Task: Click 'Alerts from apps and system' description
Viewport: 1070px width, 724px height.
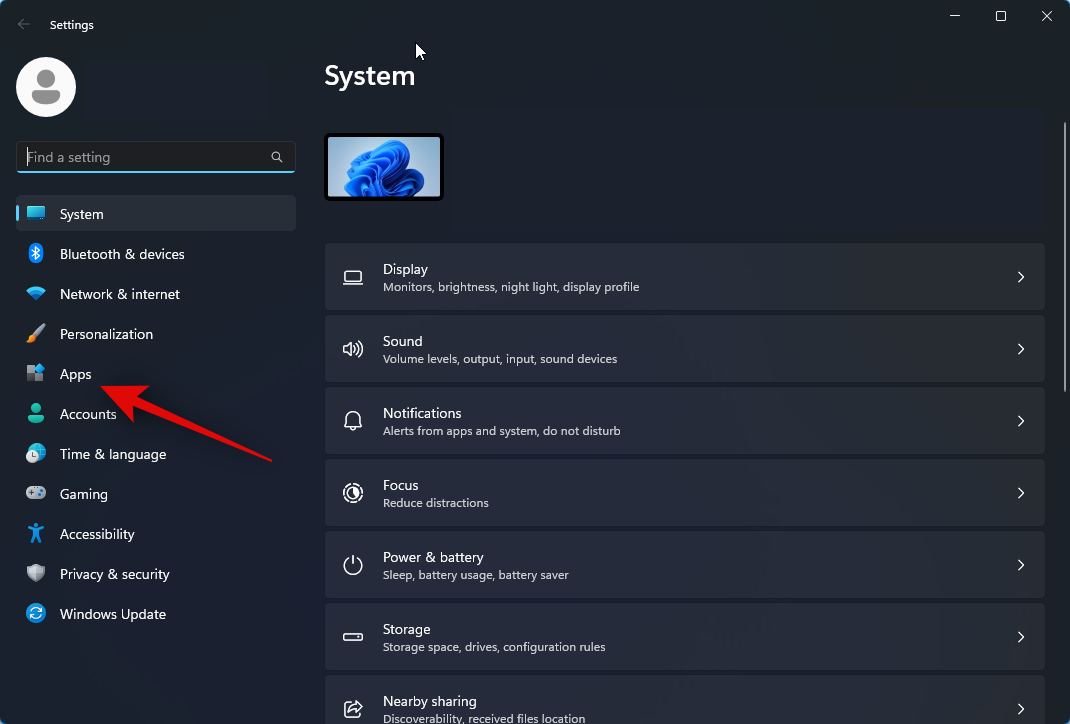Action: coord(502,431)
